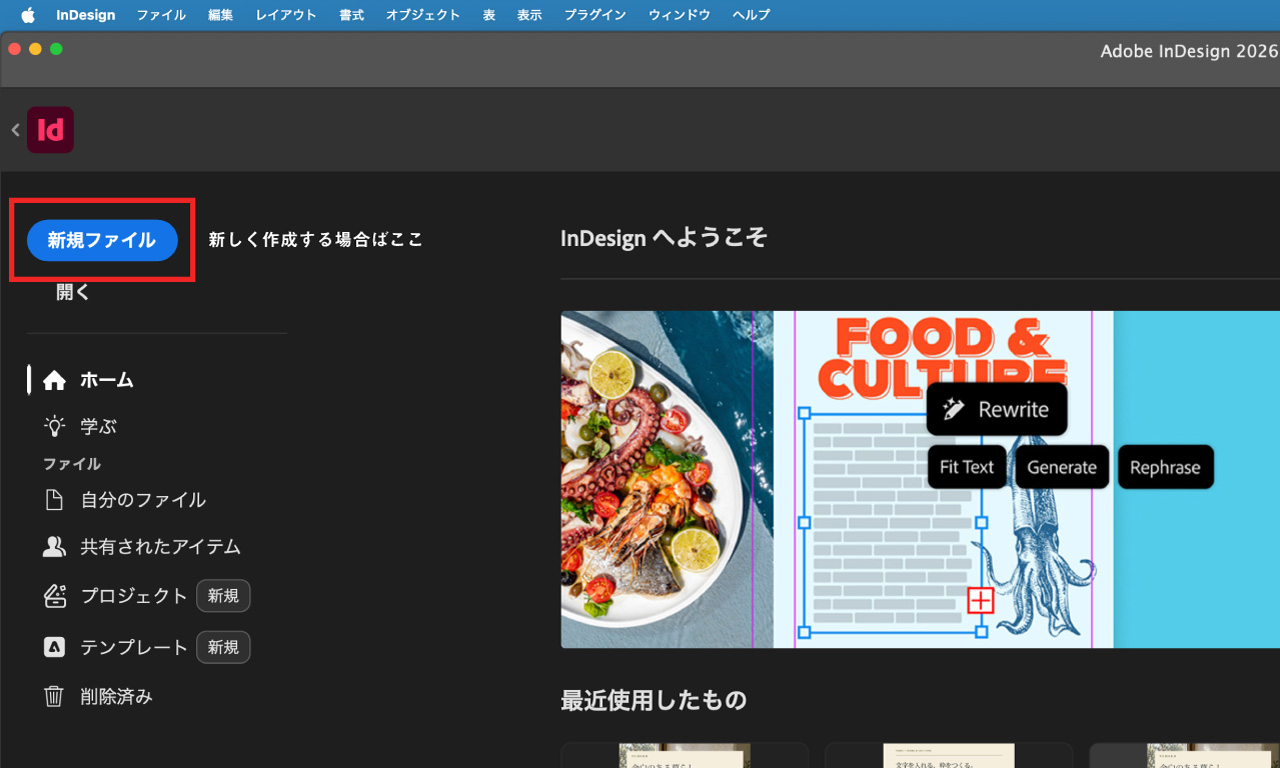
Task: Open the 表 menu
Action: click(489, 15)
